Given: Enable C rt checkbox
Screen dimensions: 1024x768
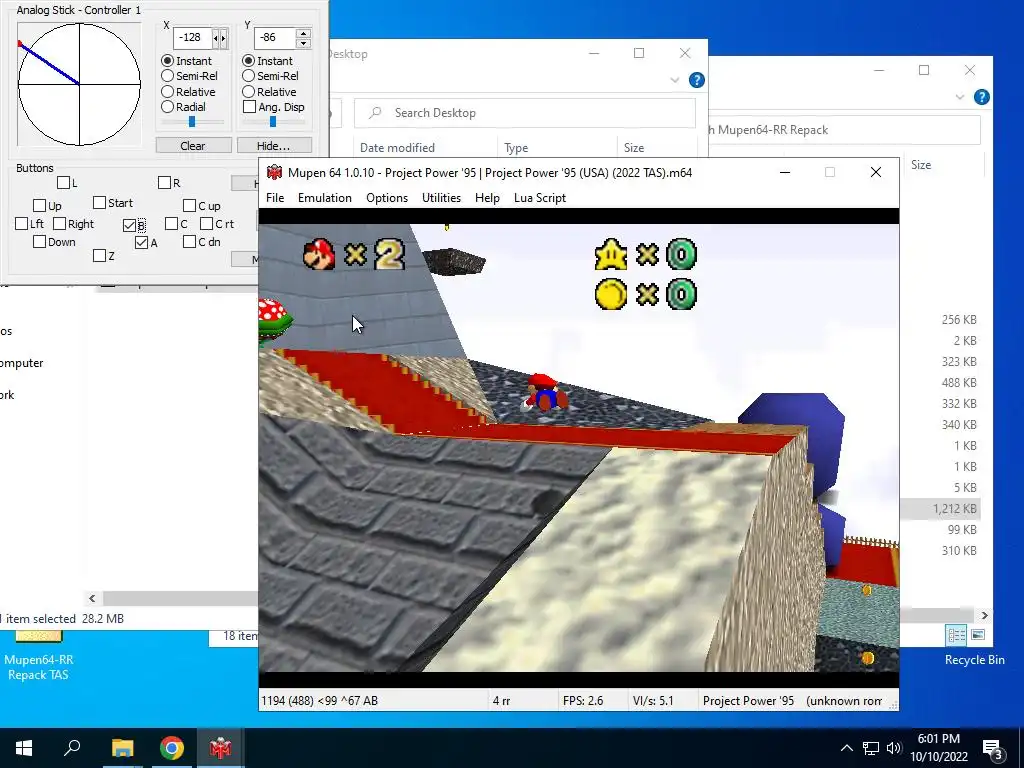Looking at the screenshot, I should point(206,224).
